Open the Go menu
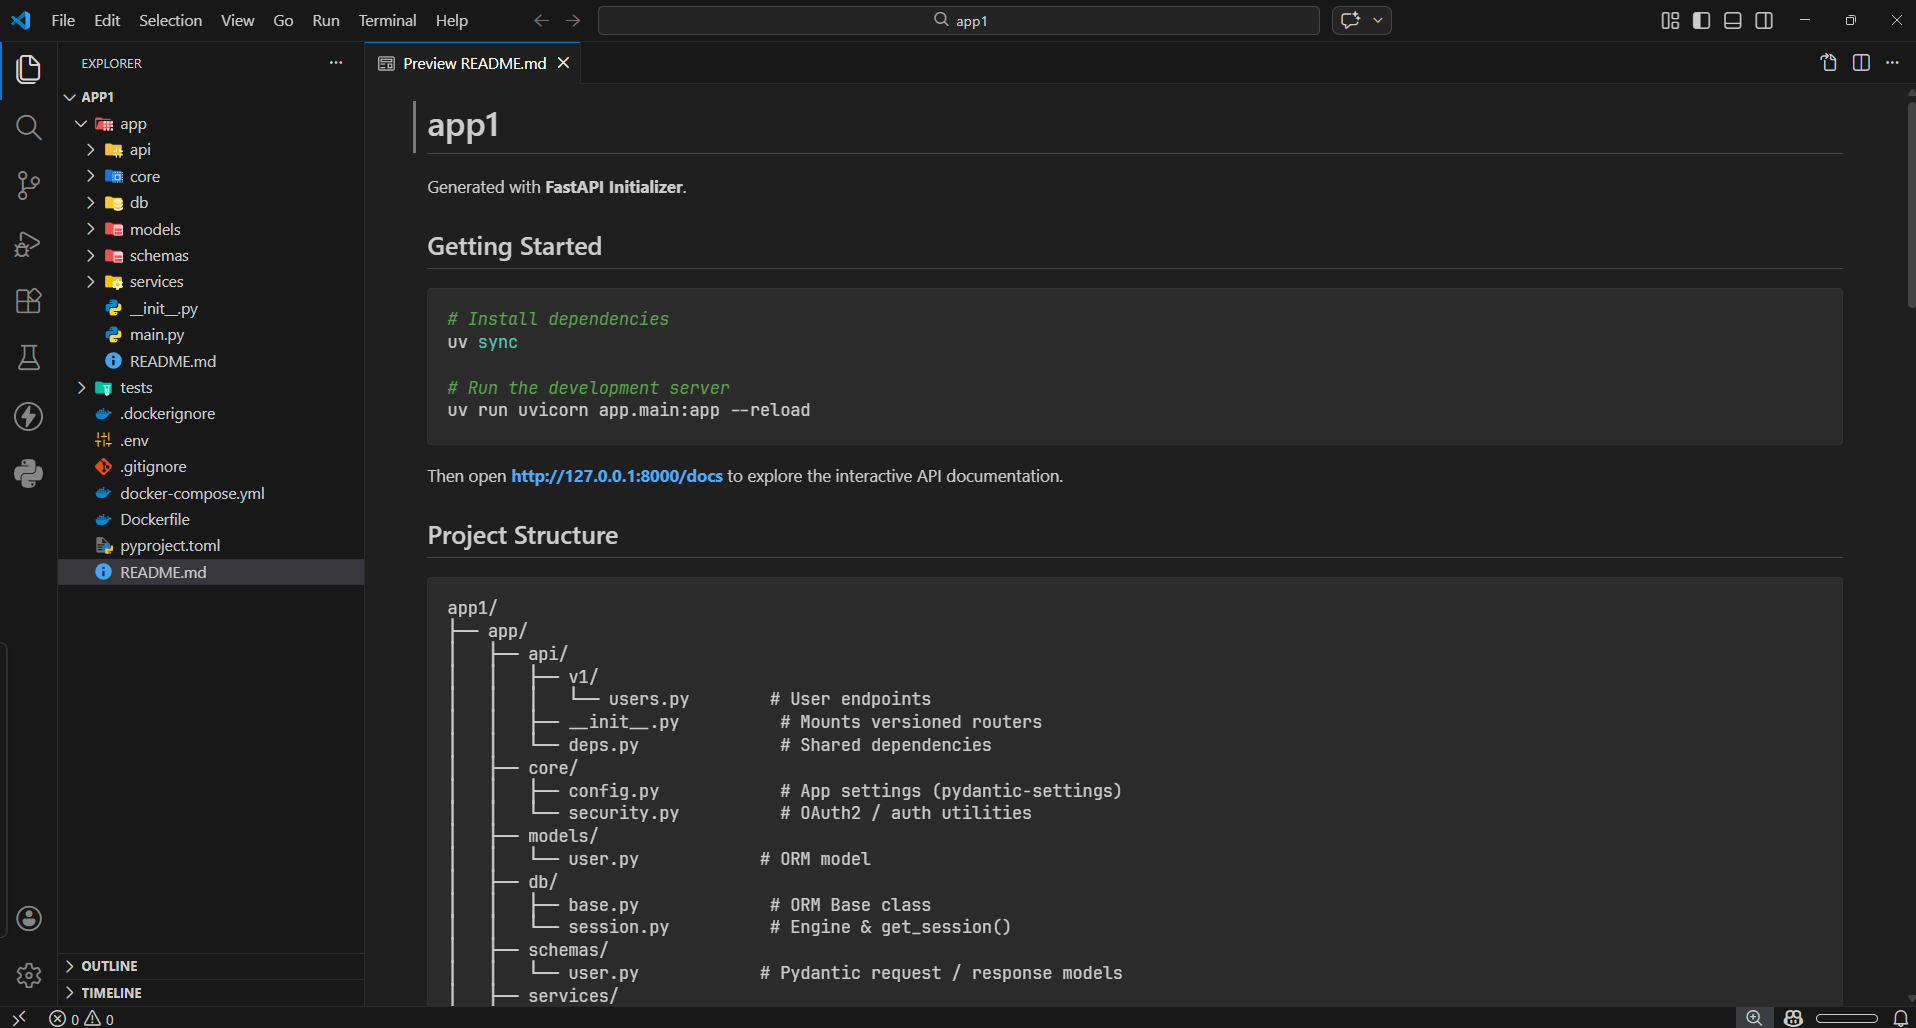The image size is (1916, 1028). coord(283,20)
